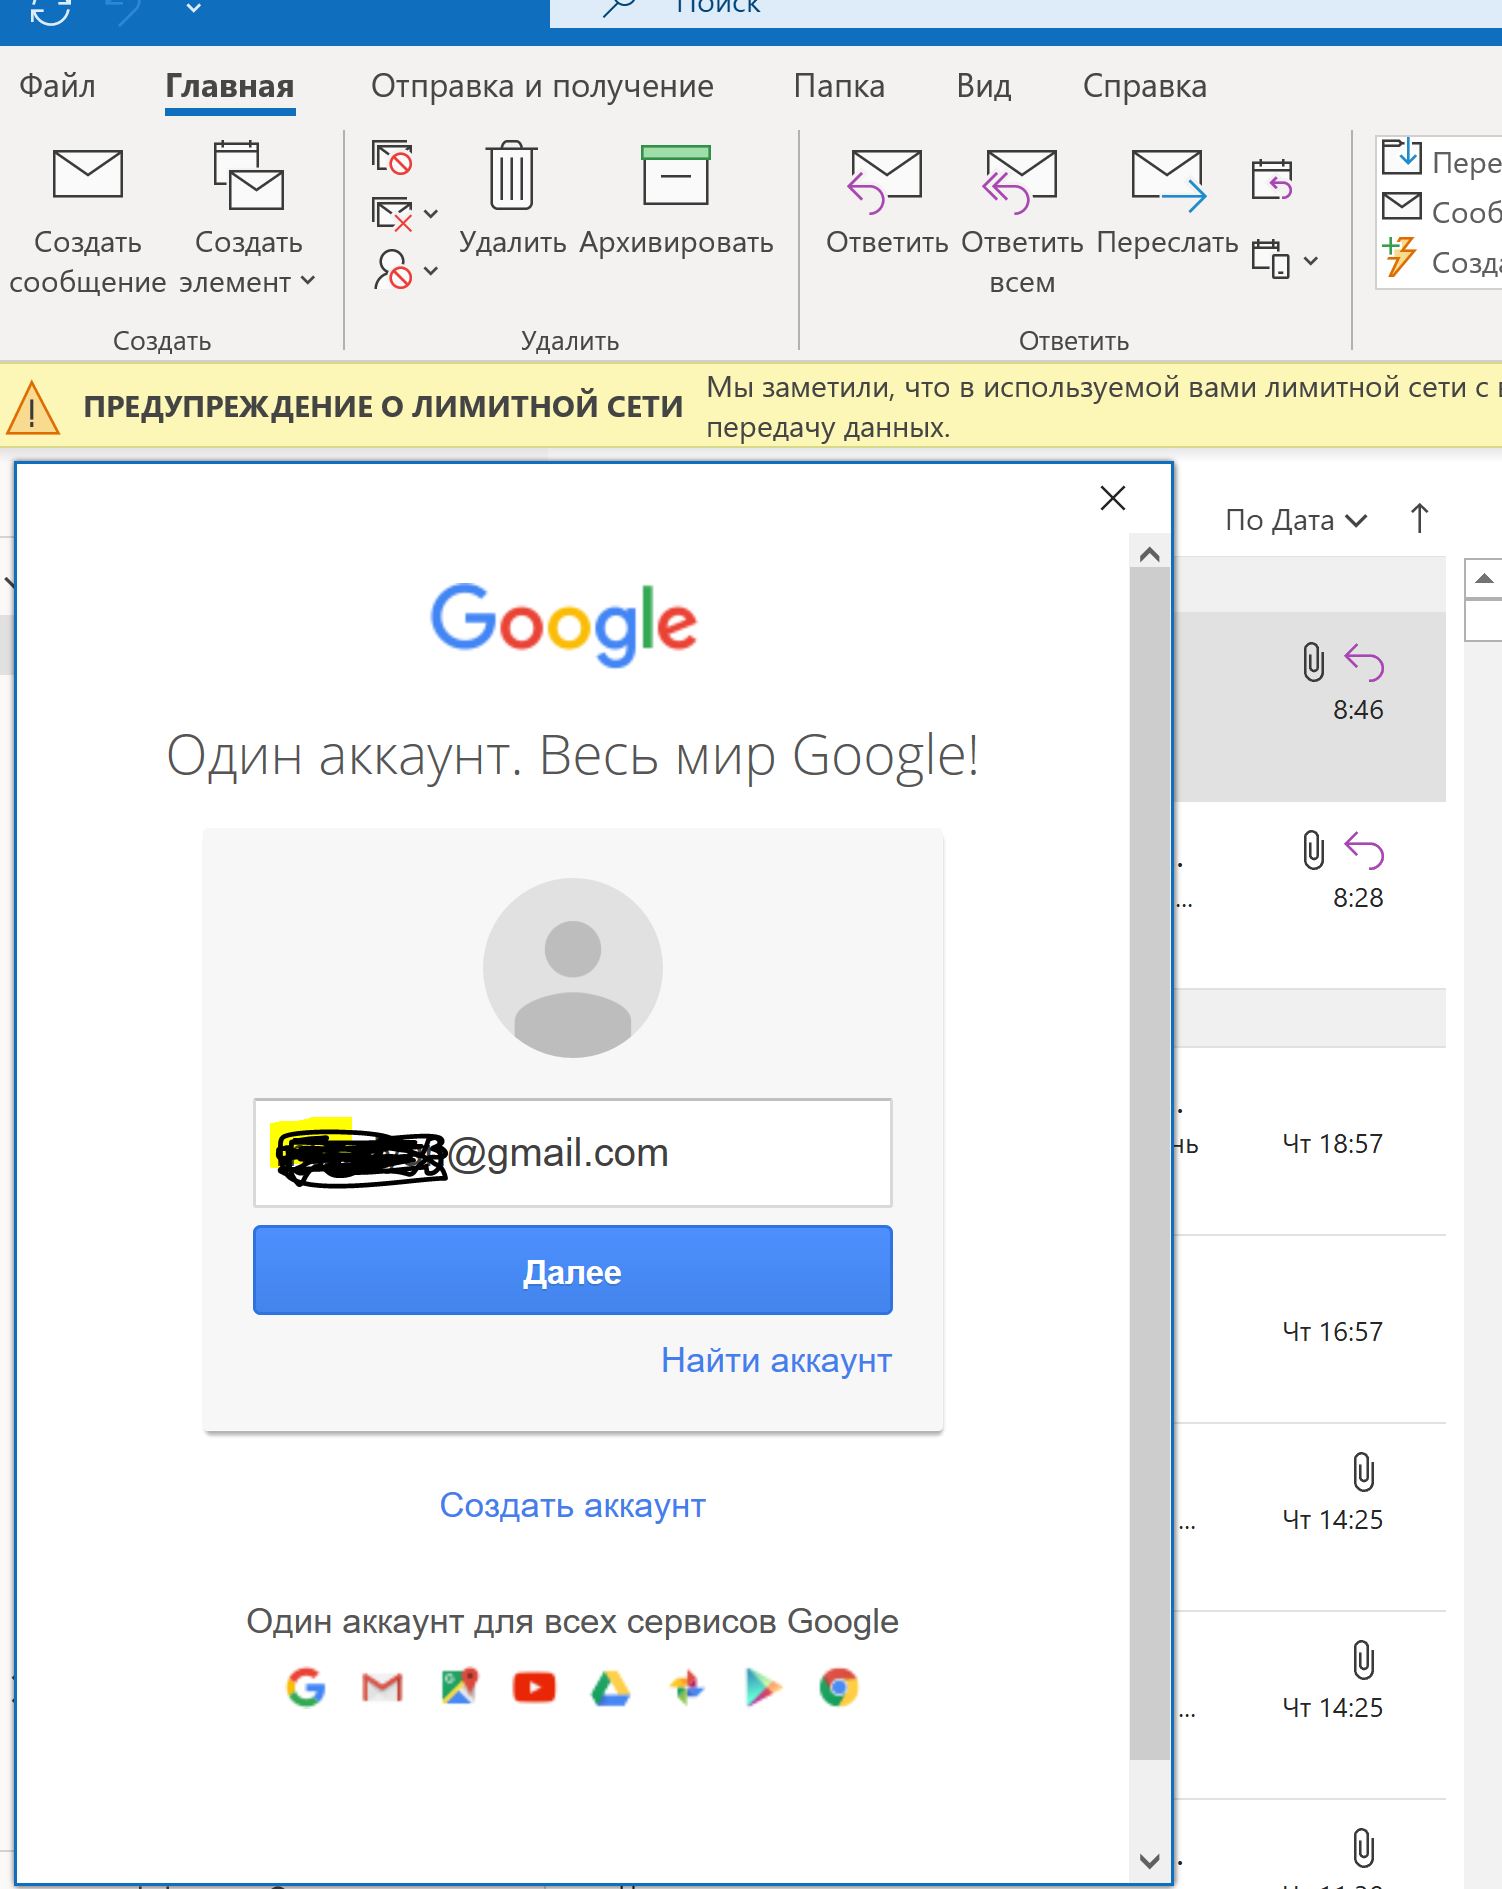Open the message from Чт 16:57

tap(1310, 1330)
